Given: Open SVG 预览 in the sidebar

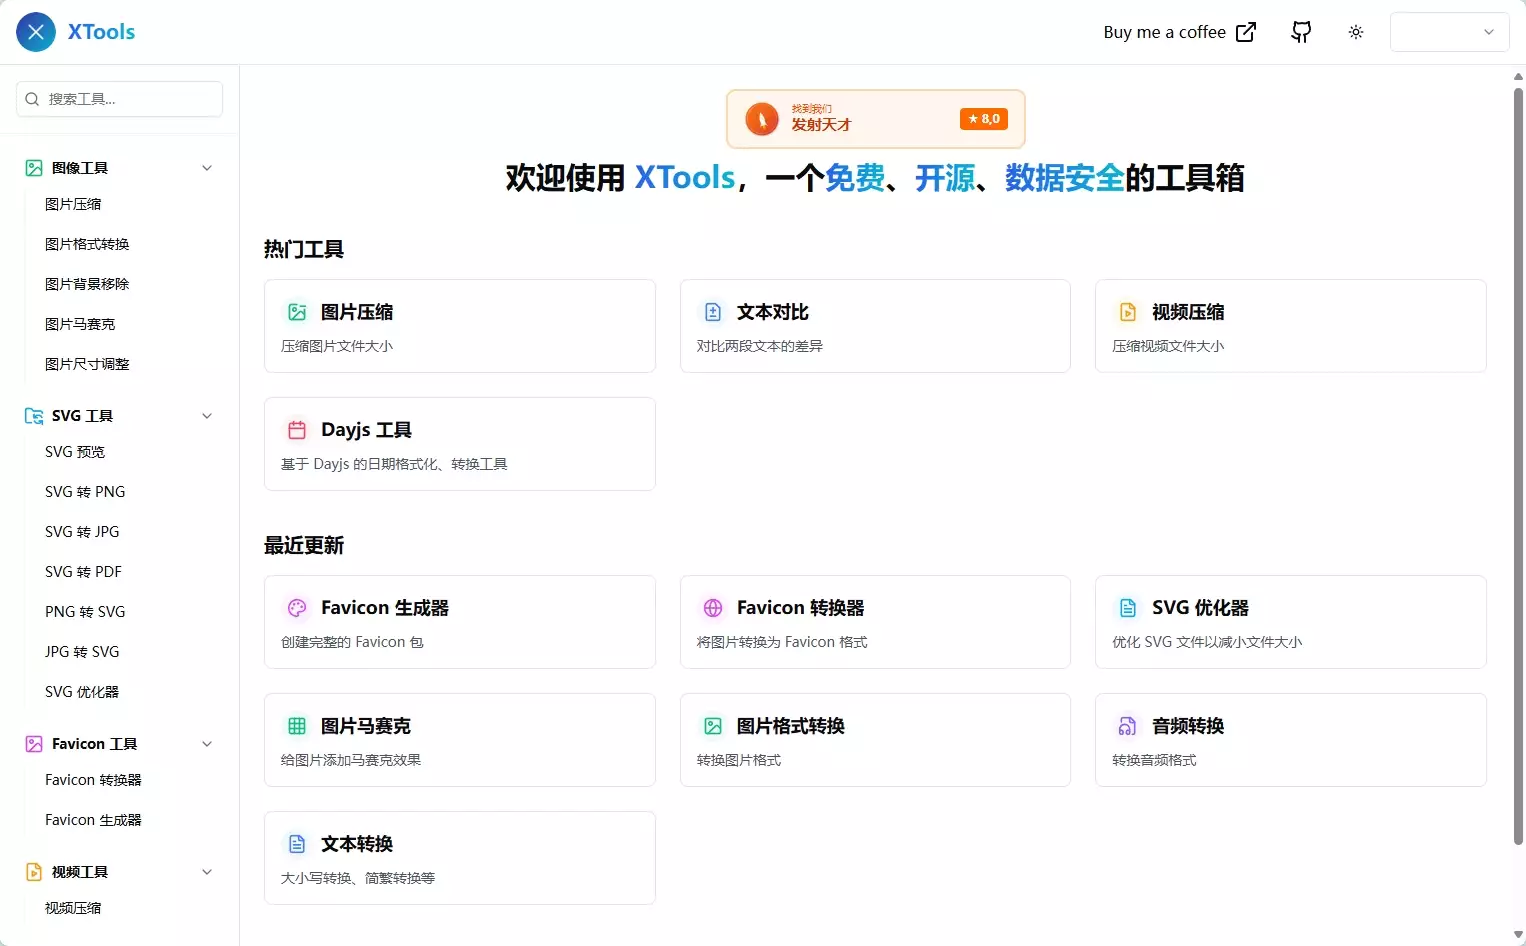Looking at the screenshot, I should point(75,452).
